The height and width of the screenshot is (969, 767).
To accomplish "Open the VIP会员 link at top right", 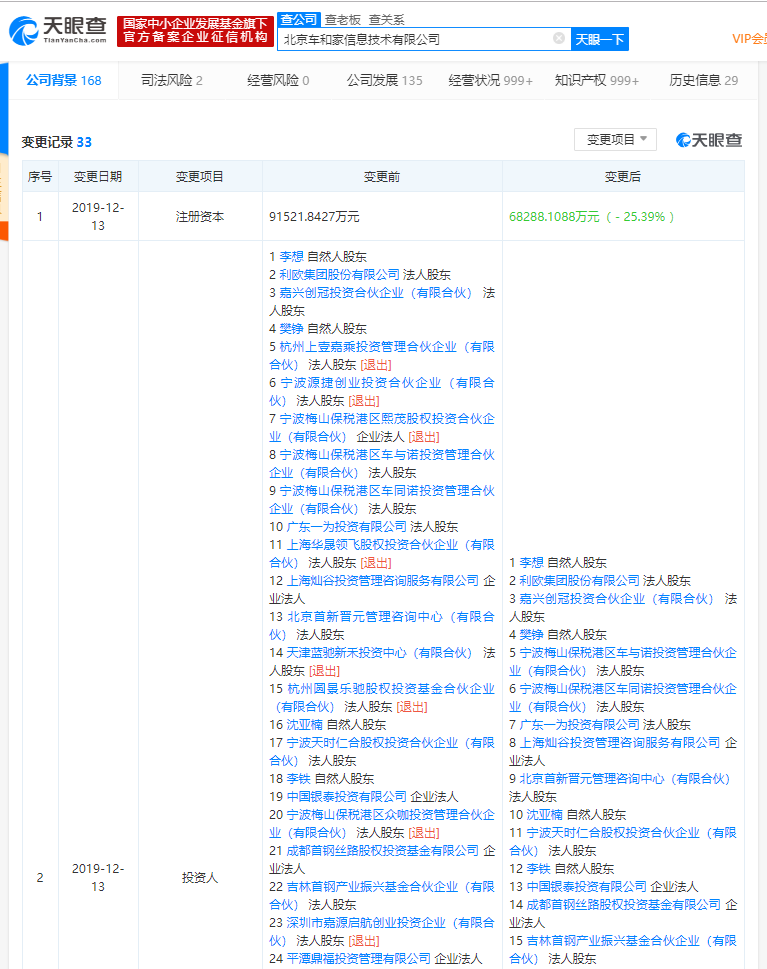I will pos(749,39).
